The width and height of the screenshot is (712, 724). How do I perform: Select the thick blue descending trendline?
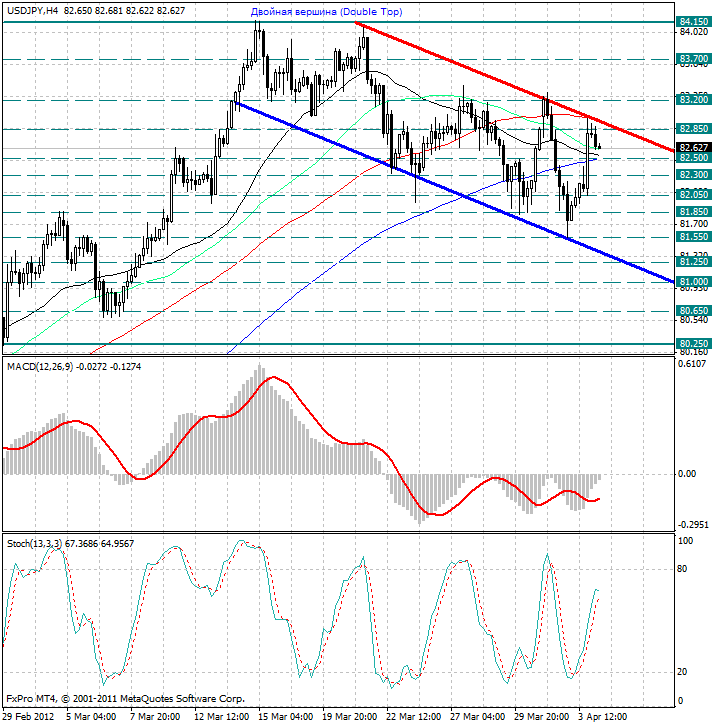pos(455,192)
